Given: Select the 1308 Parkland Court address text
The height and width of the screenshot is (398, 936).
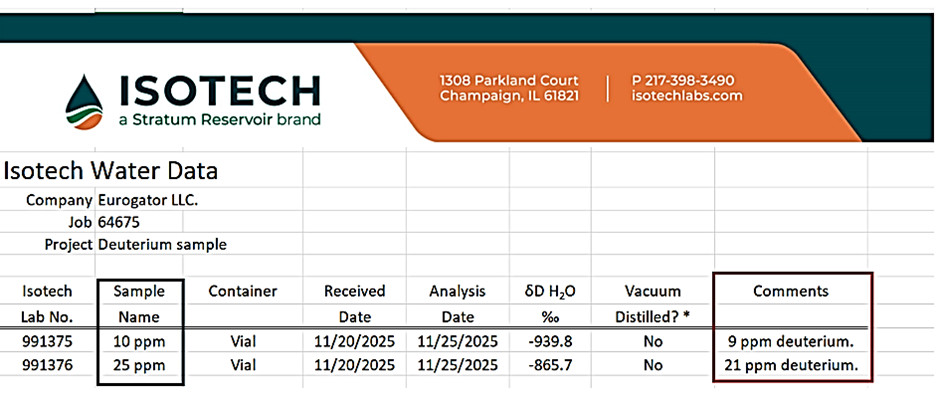Looking at the screenshot, I should [x=509, y=80].
